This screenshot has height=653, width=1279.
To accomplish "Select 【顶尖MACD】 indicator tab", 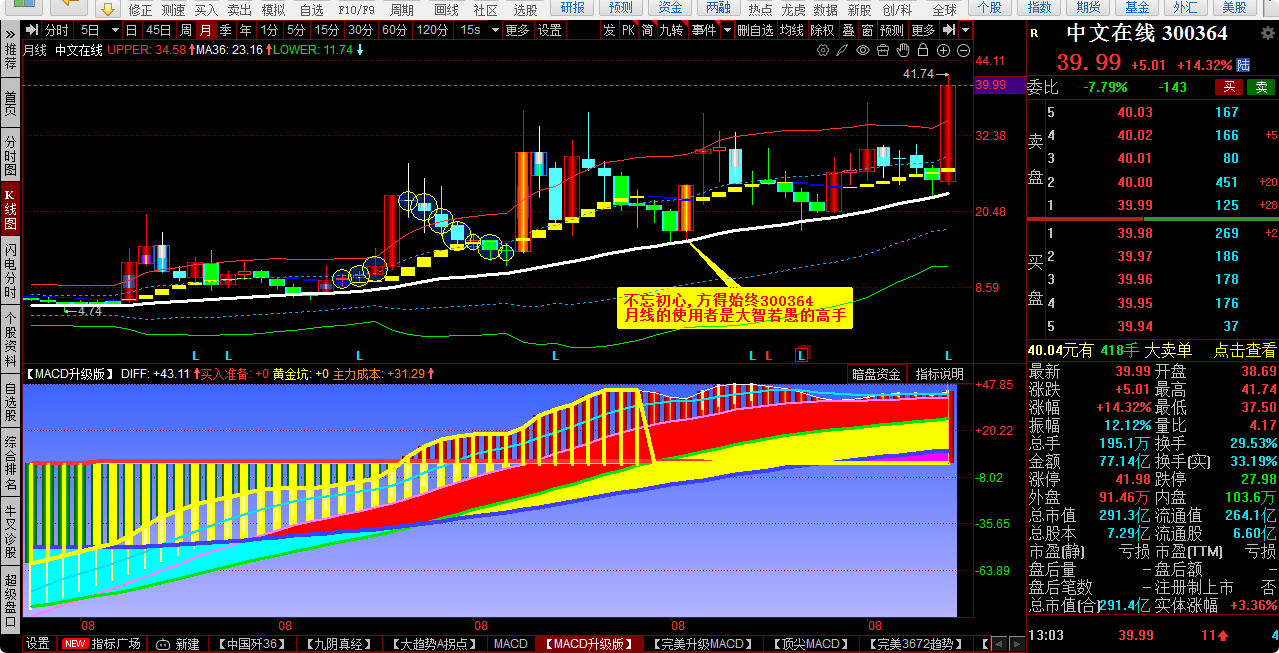I will (x=811, y=644).
